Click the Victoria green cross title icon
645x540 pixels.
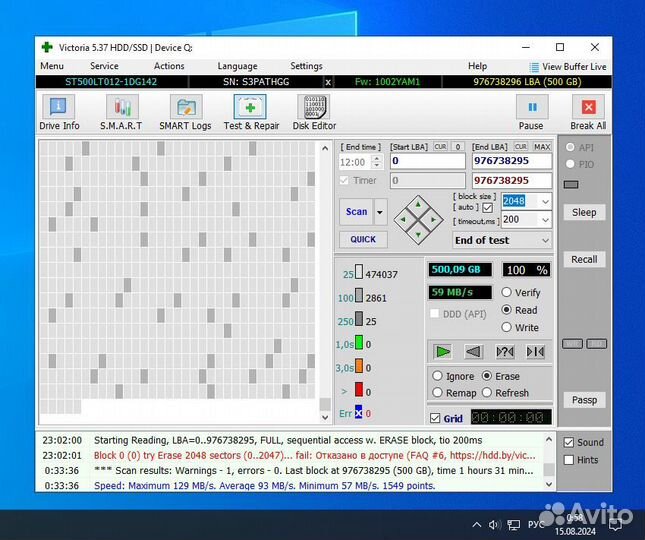pos(47,47)
